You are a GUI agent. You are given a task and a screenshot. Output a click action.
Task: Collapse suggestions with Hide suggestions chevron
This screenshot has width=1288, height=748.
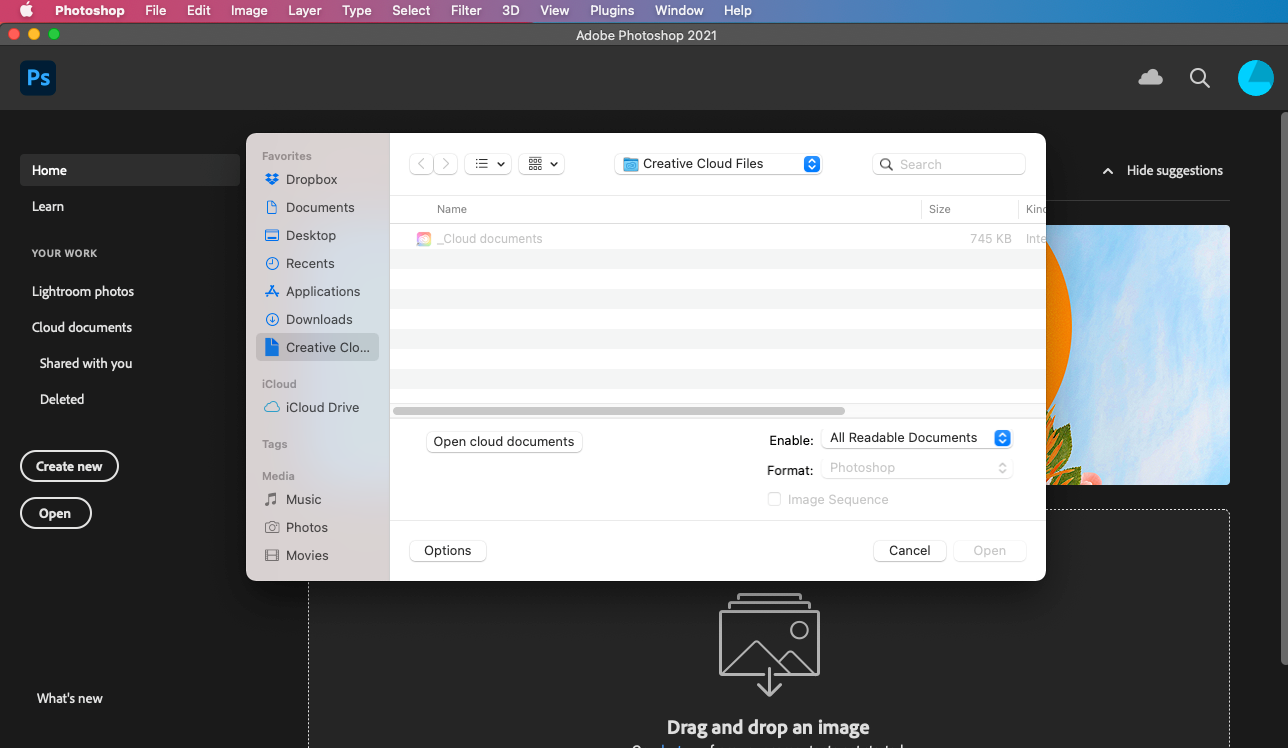click(1108, 171)
